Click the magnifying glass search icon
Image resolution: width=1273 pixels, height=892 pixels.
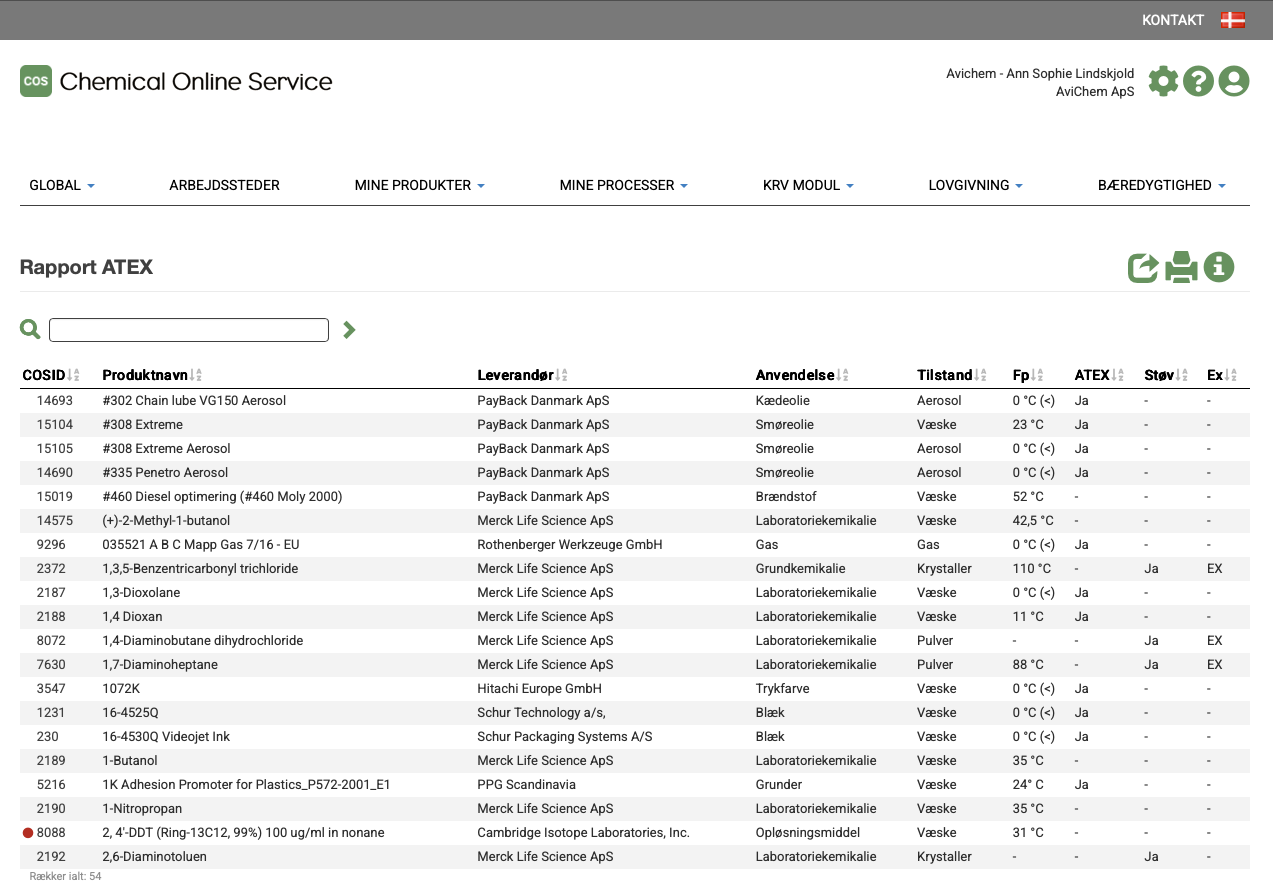click(x=30, y=329)
